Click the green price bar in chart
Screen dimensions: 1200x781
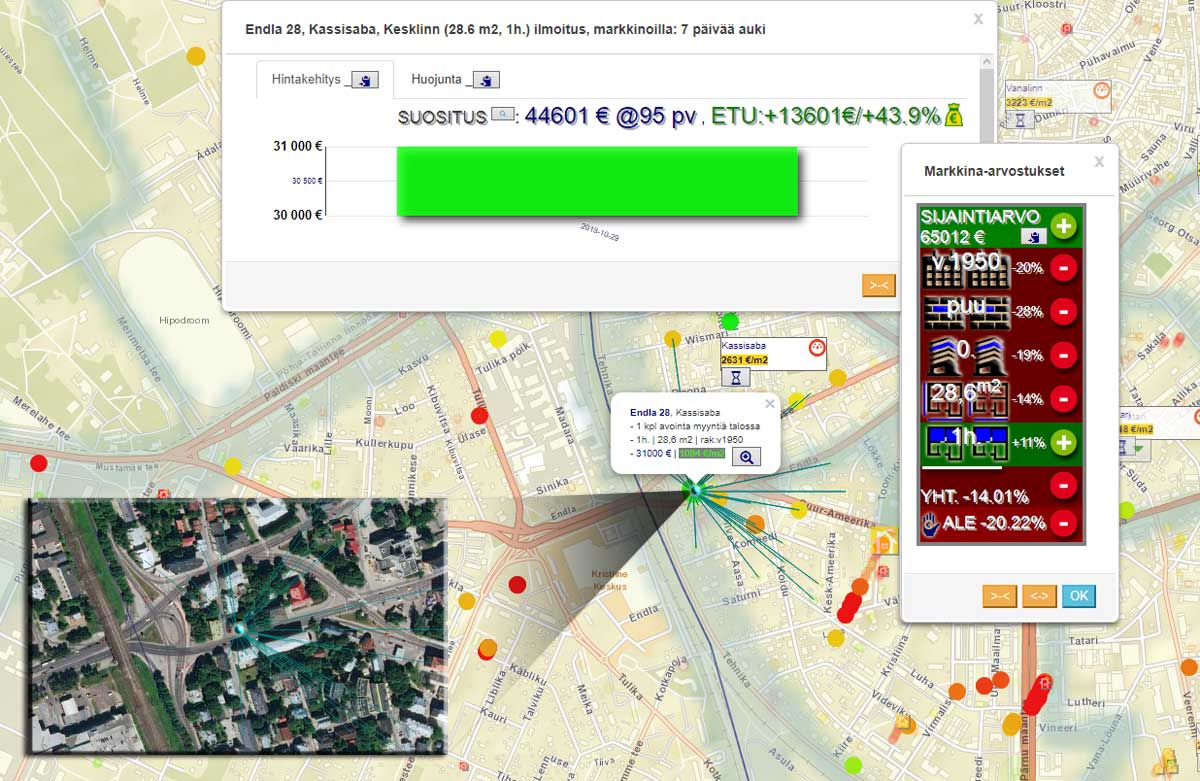pyautogui.click(x=597, y=181)
